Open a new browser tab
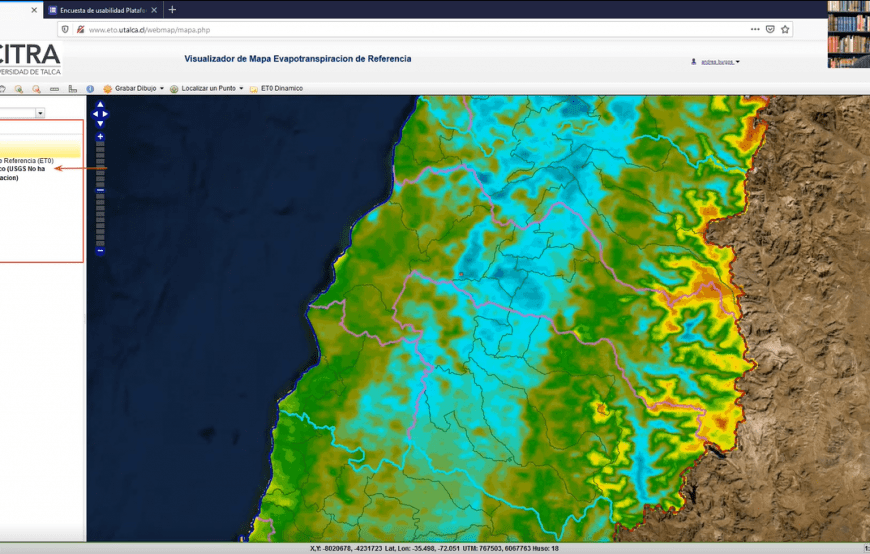870x554 pixels. 172,9
